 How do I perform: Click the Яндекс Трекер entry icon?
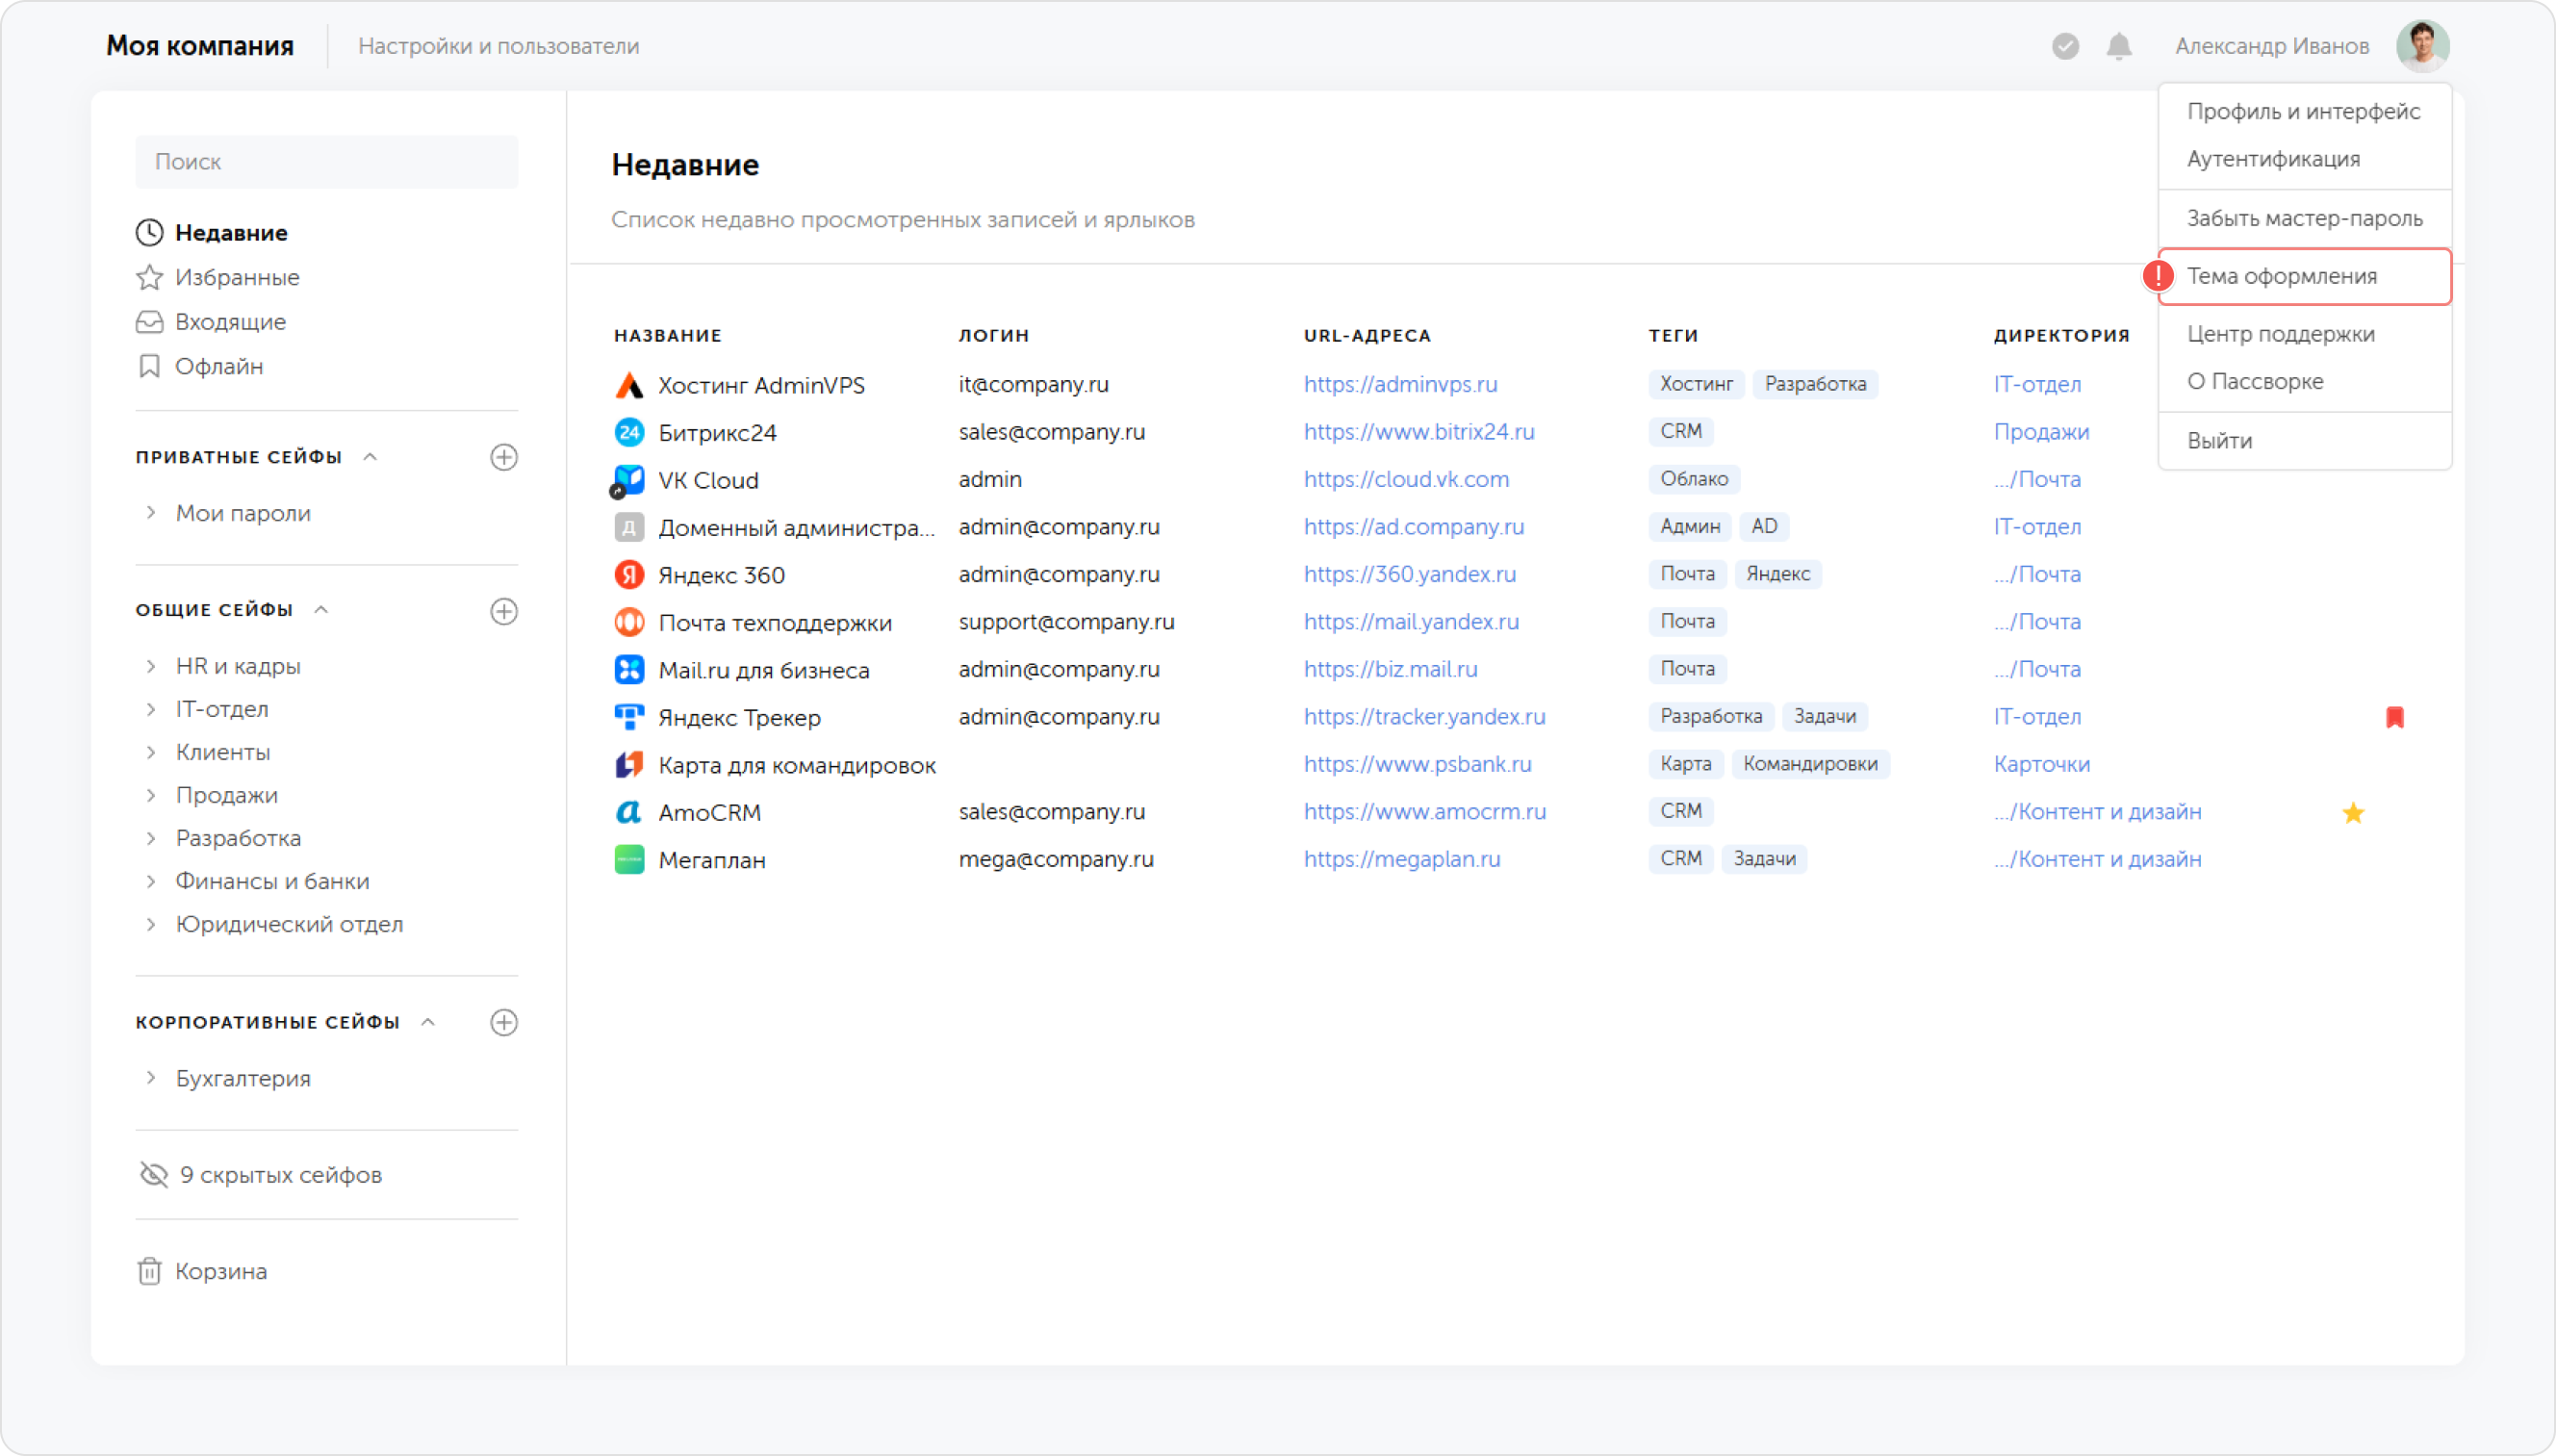tap(629, 717)
